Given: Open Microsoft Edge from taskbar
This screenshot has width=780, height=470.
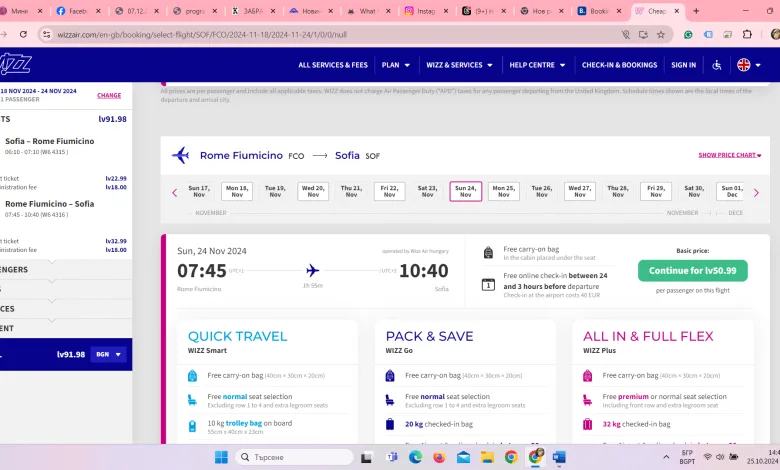Looking at the screenshot, I should pyautogui.click(x=415, y=457).
